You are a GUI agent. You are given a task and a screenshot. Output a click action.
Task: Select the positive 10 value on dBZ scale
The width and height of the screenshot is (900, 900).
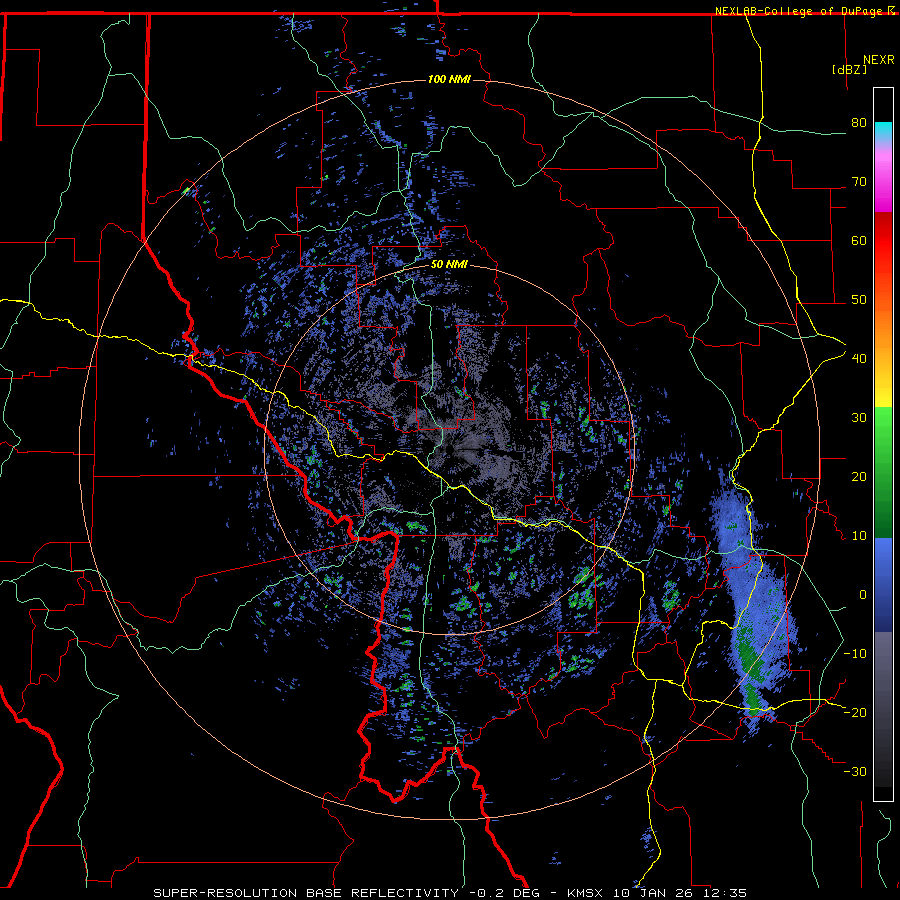859,536
